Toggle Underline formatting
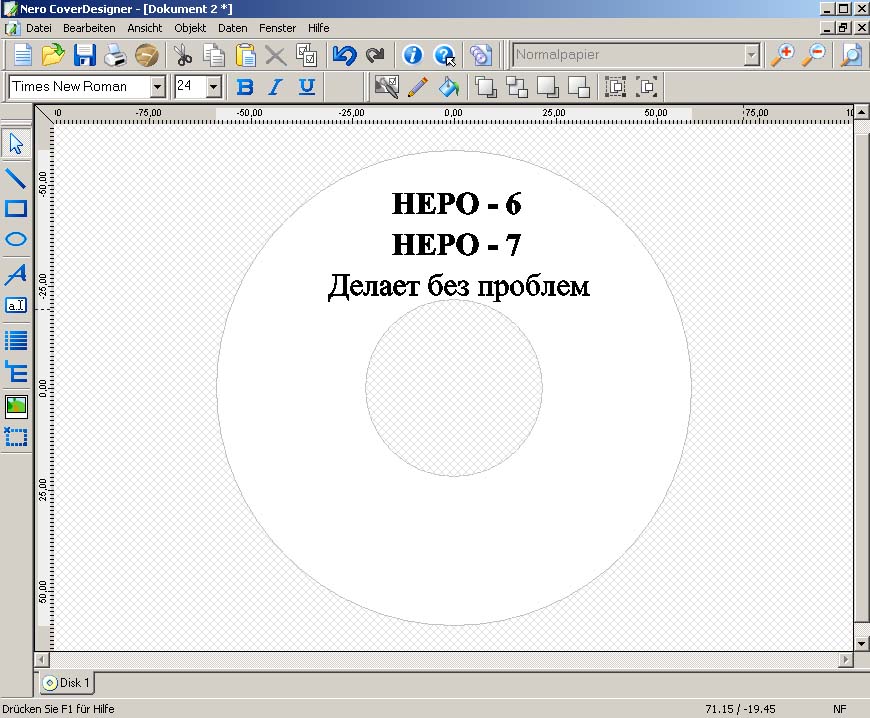The image size is (870, 718). click(x=306, y=87)
